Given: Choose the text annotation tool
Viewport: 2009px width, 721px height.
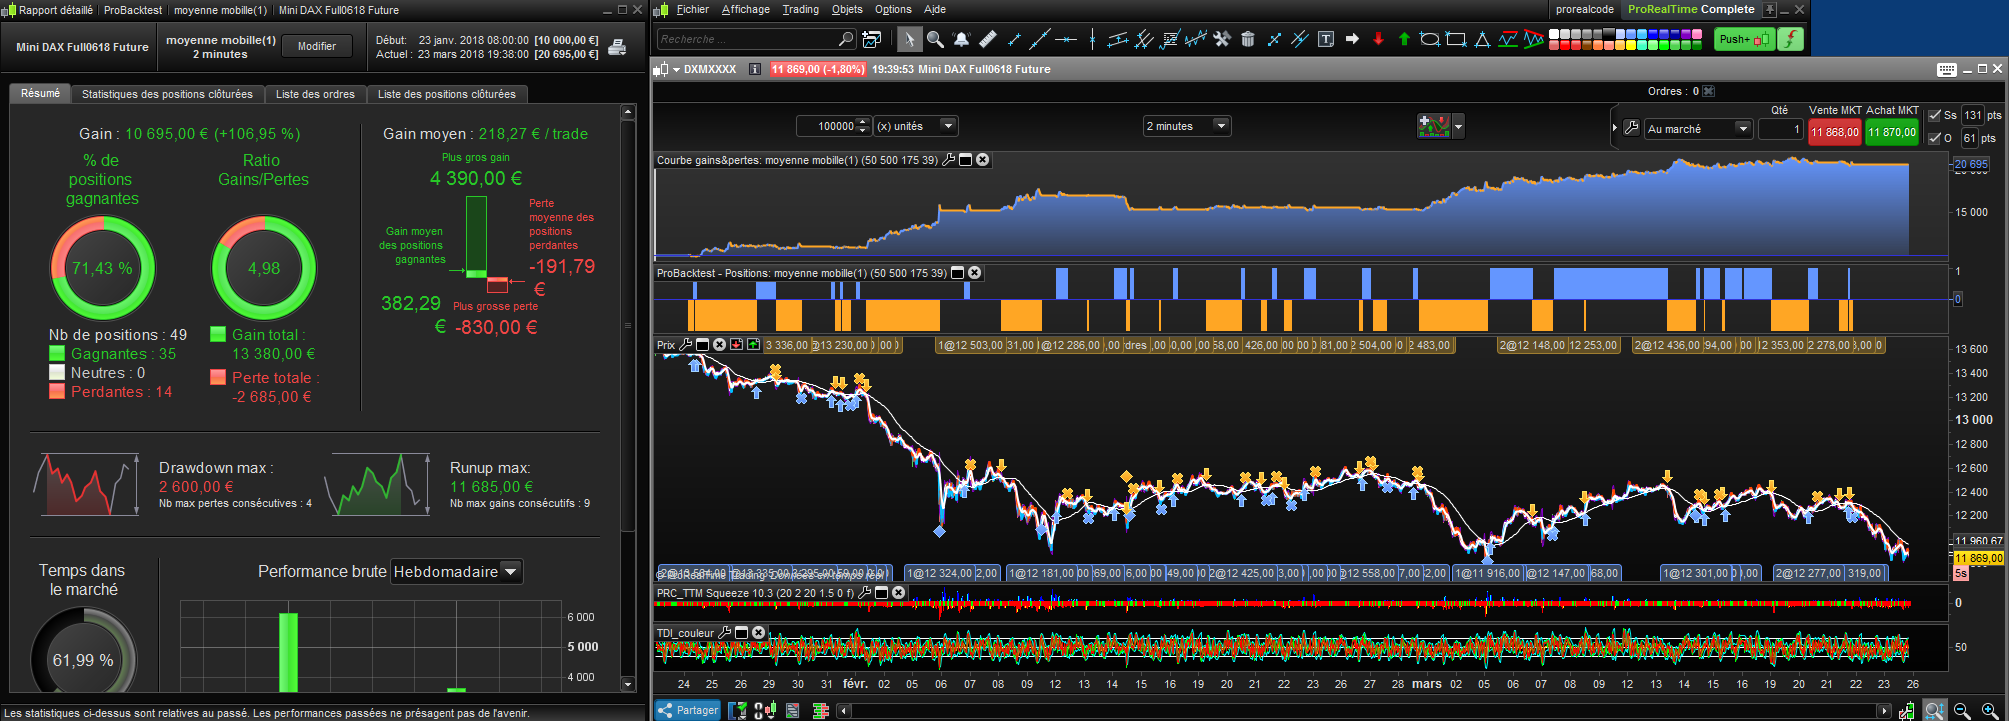Looking at the screenshot, I should 1326,39.
